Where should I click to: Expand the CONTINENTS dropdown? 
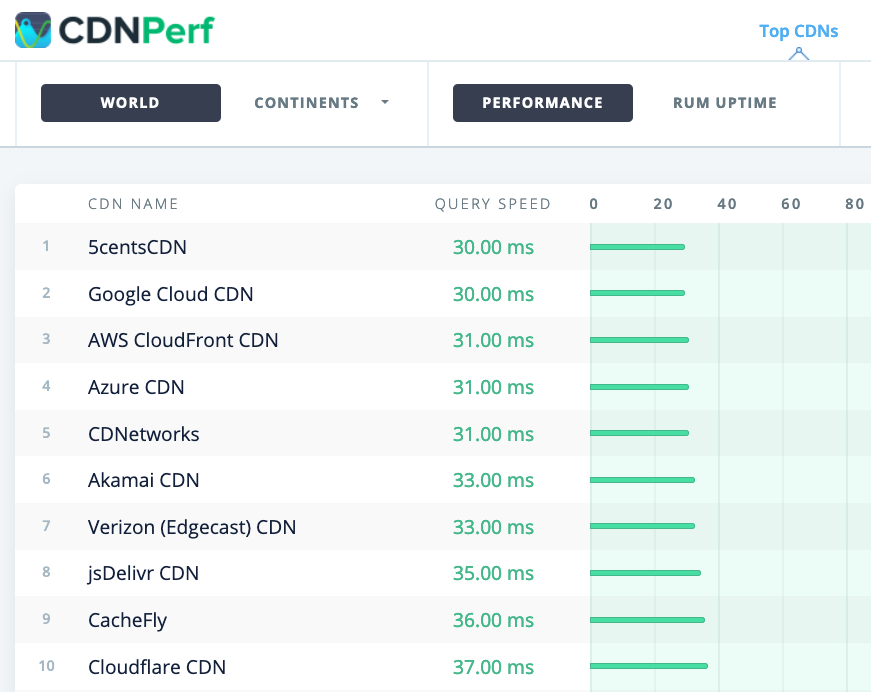click(x=321, y=102)
